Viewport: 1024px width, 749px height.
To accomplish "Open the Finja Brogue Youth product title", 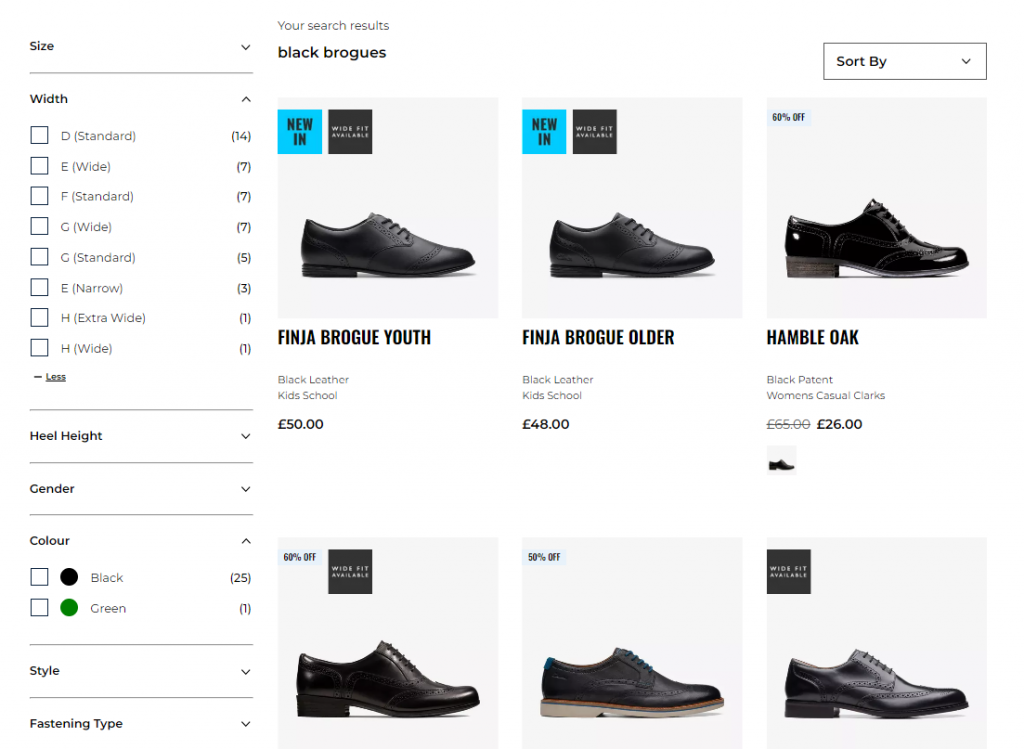I will 354,338.
